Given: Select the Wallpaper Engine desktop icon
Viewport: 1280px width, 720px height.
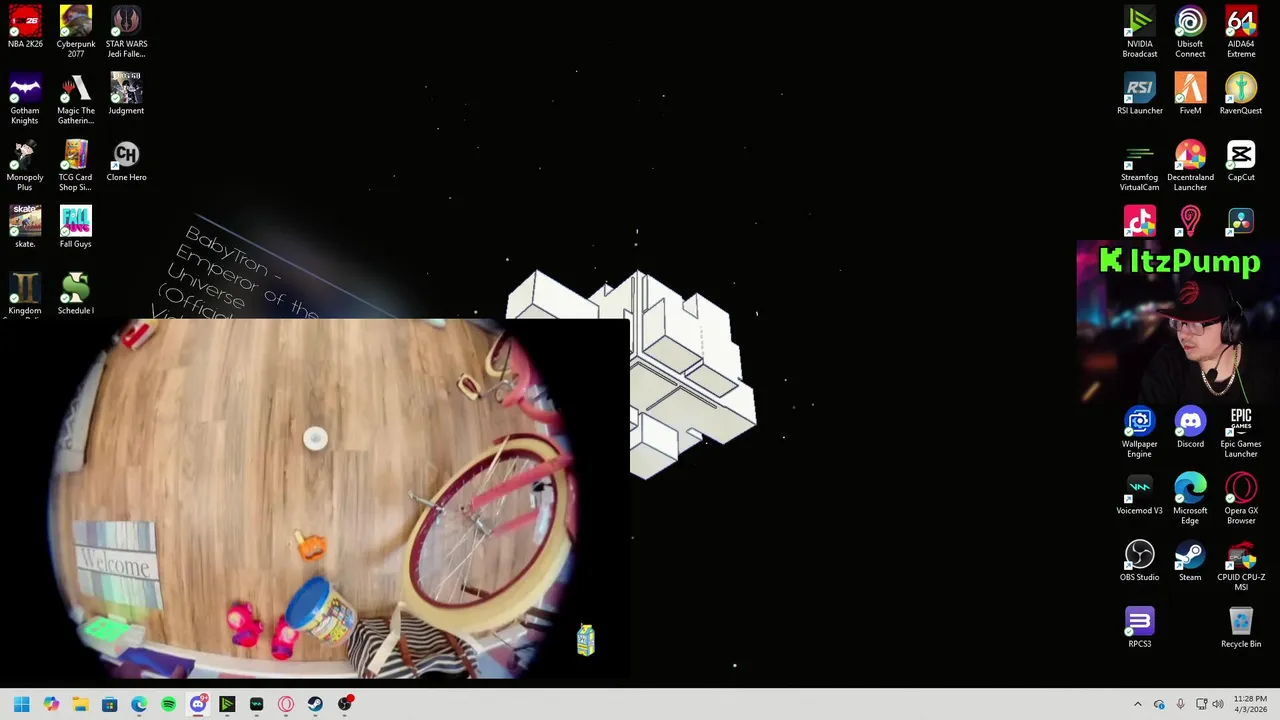Looking at the screenshot, I should pyautogui.click(x=1139, y=432).
